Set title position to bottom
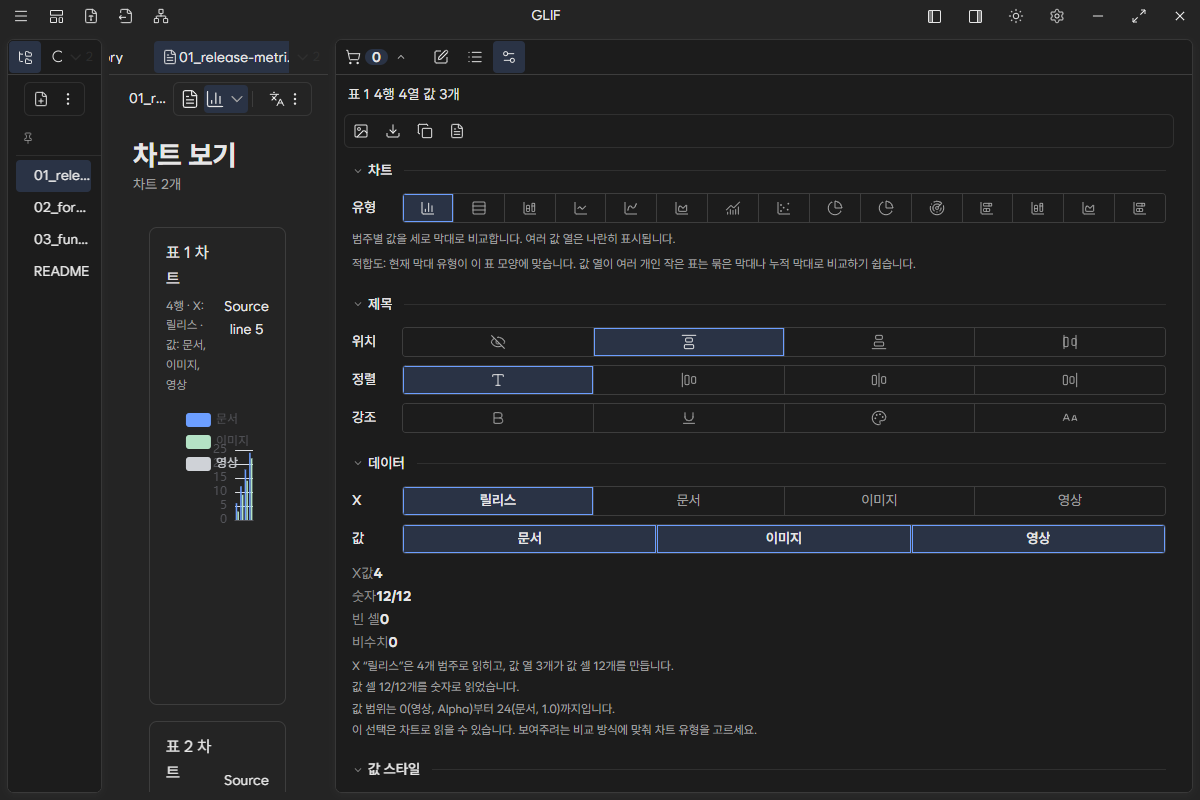The image size is (1200, 800). [879, 342]
